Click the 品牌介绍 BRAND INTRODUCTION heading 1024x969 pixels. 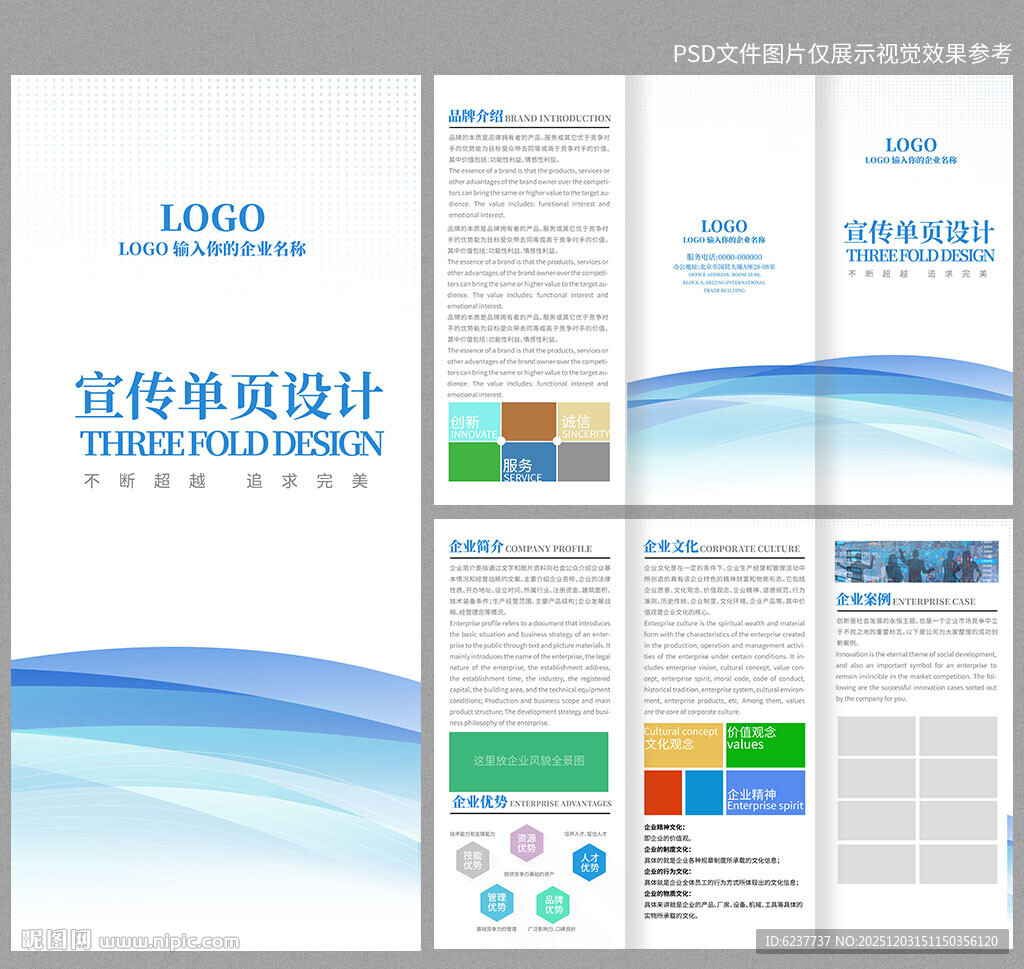[x=530, y=117]
